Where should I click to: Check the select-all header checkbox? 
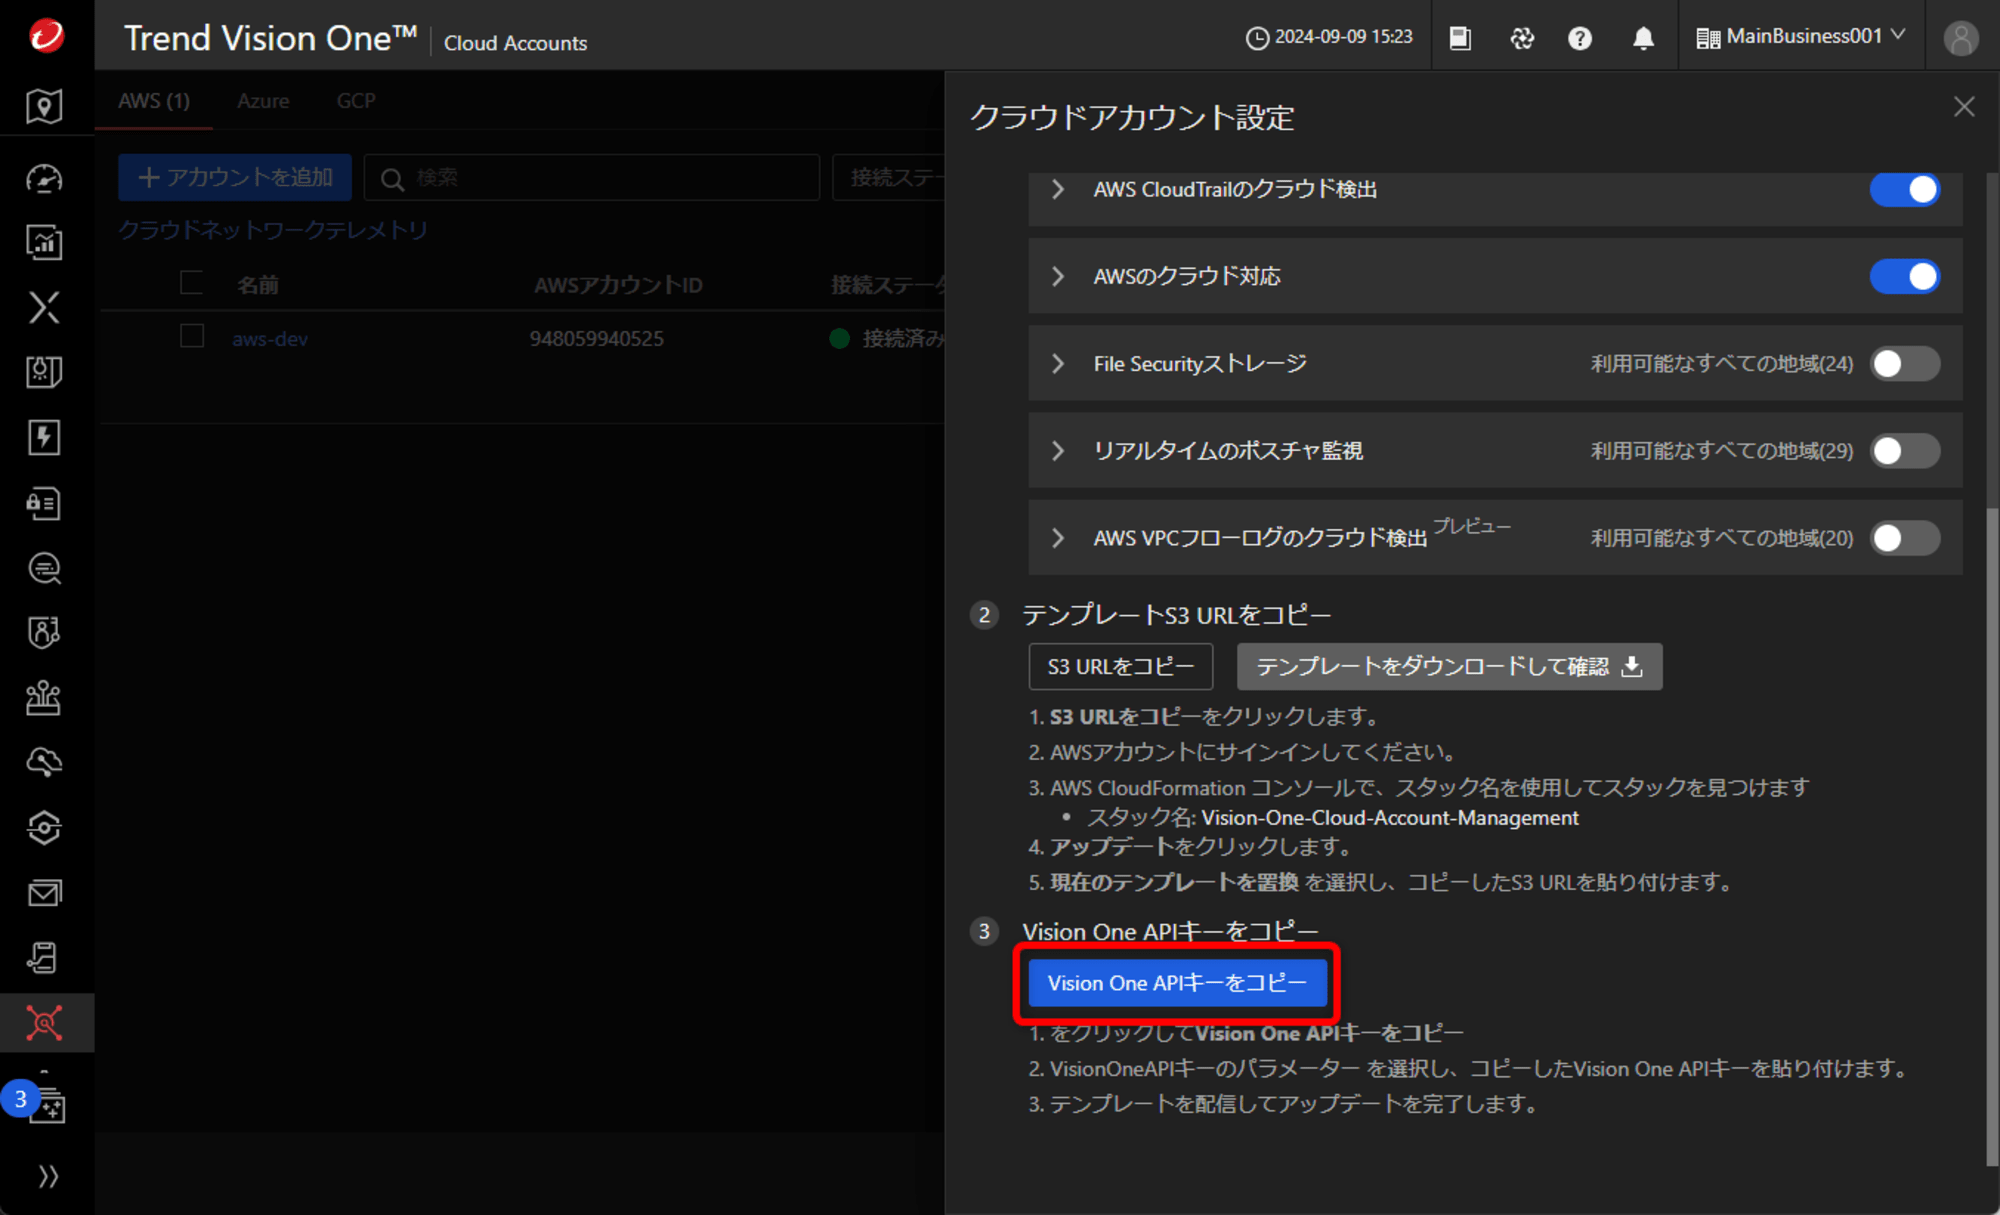(192, 283)
